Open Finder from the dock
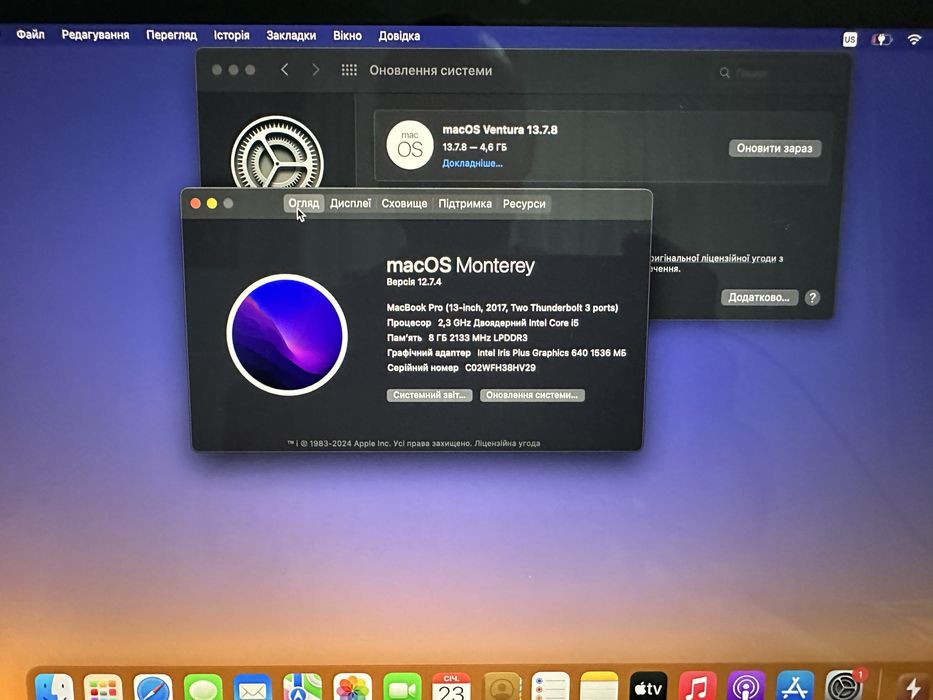The width and height of the screenshot is (933, 700). coord(54,688)
